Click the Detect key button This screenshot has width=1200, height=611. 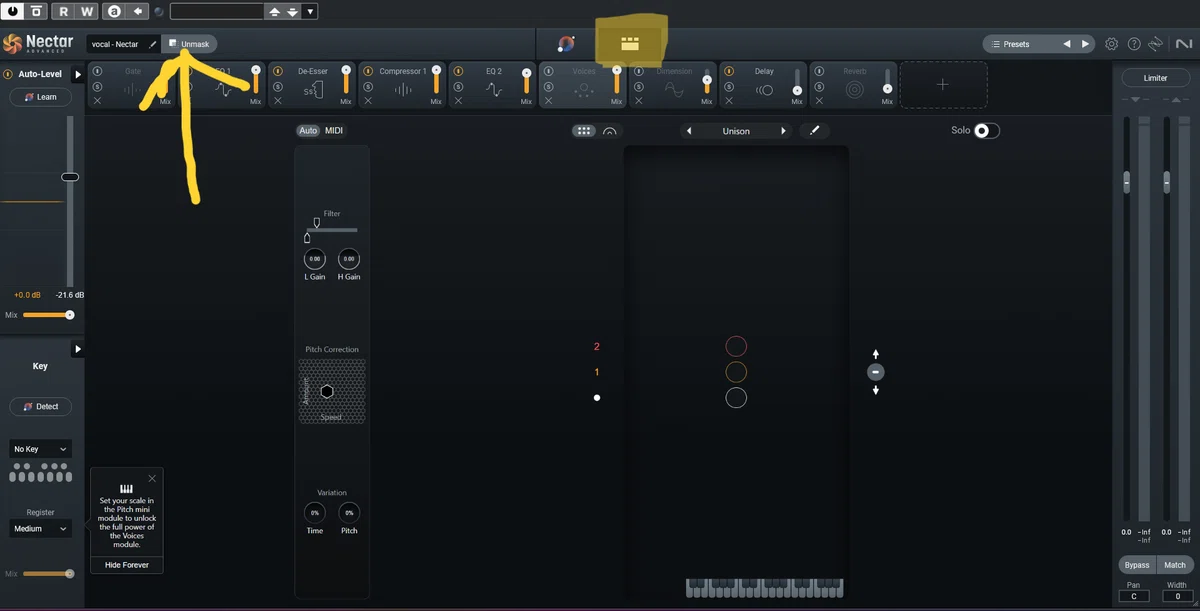click(40, 407)
